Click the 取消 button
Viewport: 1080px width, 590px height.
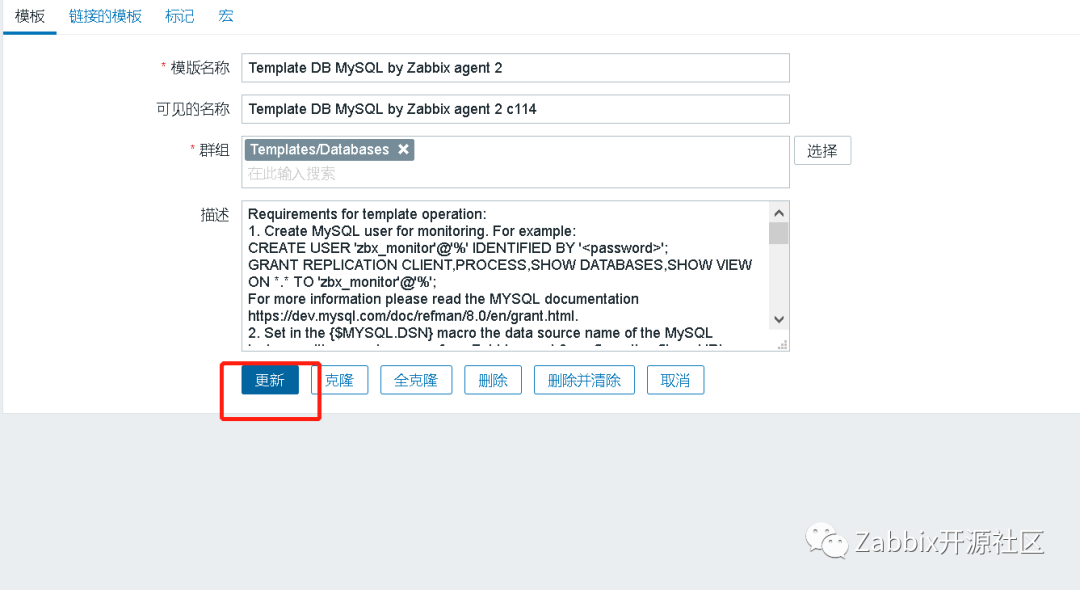click(x=676, y=380)
